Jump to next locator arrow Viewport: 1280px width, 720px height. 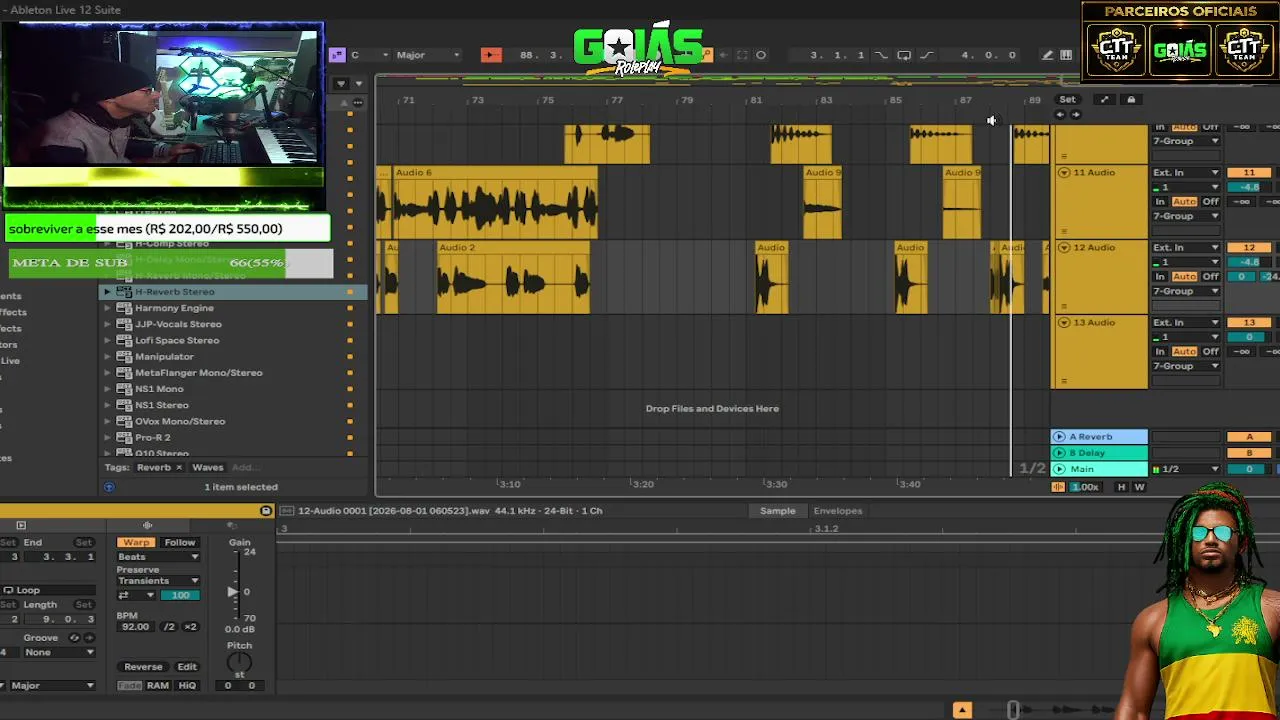click(x=1076, y=114)
